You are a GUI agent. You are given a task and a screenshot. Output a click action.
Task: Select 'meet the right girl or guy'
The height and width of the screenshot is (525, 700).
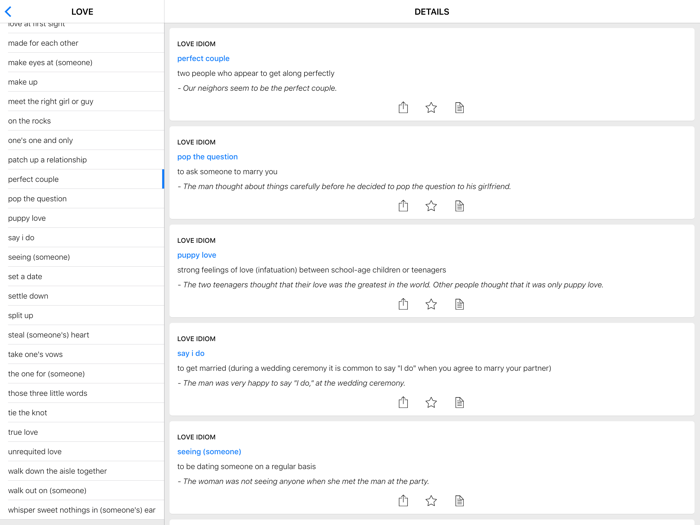click(x=82, y=101)
